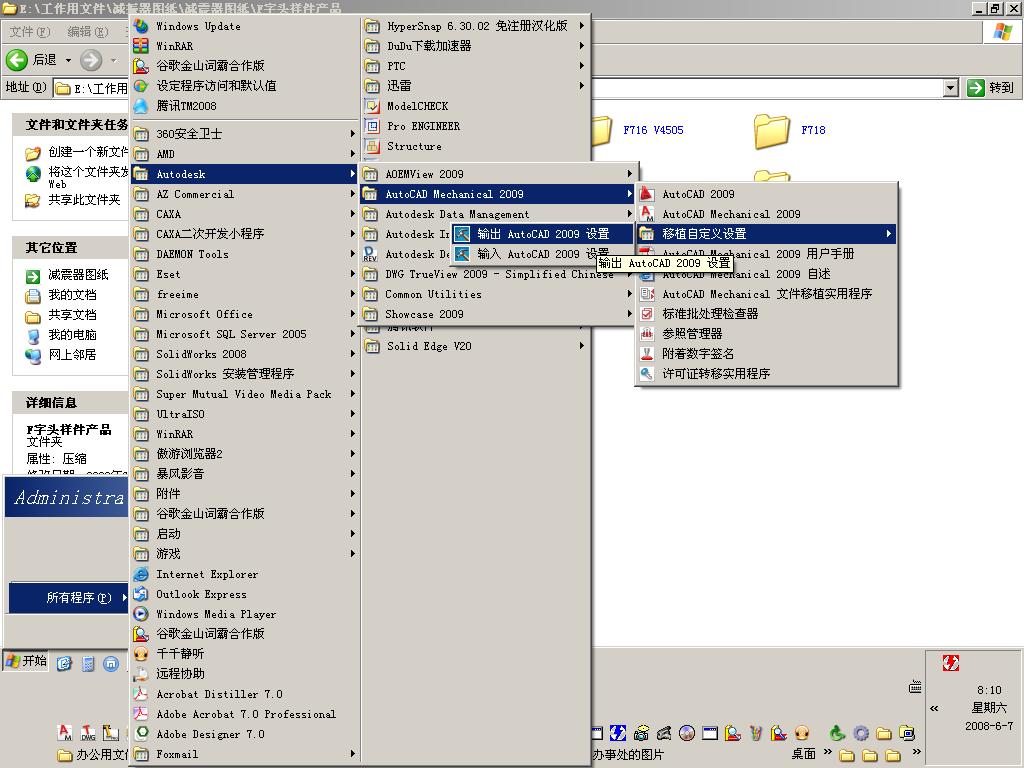The width and height of the screenshot is (1024, 768).
Task: Open Common Utilities submenu
Action: tap(498, 295)
